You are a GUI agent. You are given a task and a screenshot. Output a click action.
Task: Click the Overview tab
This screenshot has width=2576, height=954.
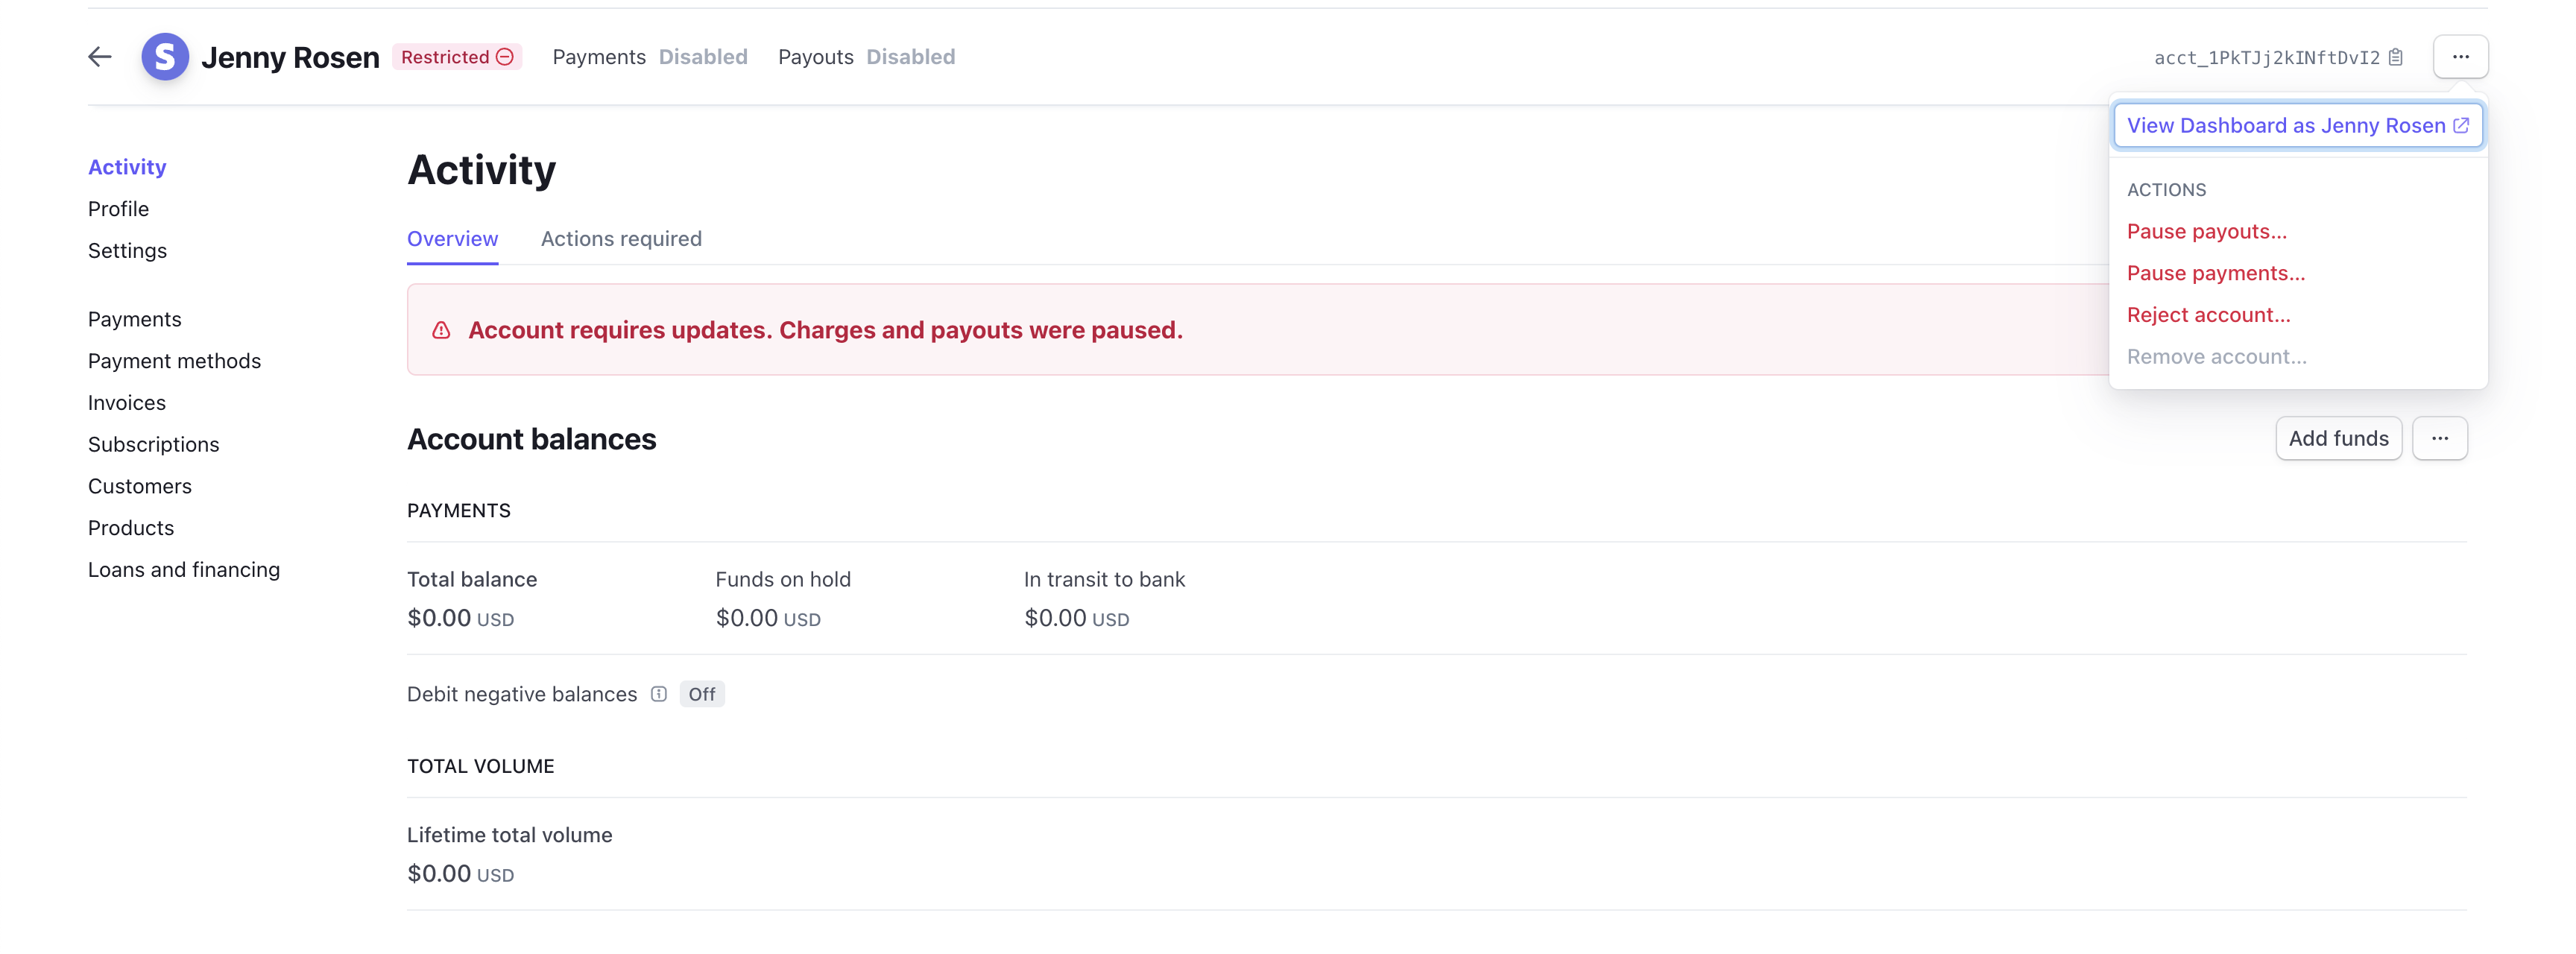coord(452,236)
